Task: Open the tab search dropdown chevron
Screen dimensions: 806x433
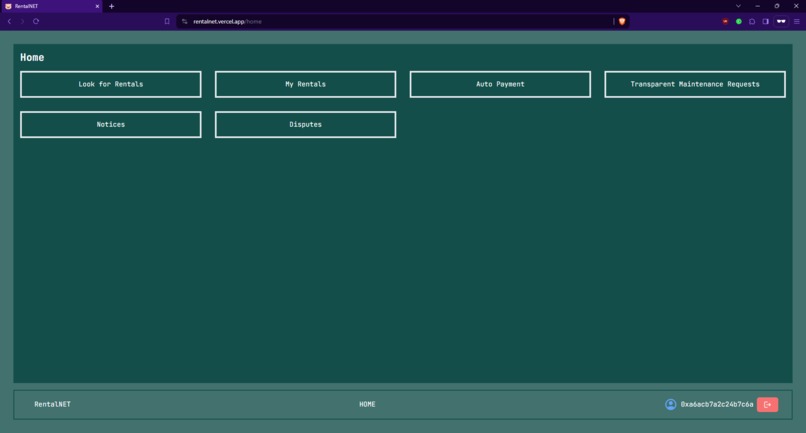Action: [738, 6]
